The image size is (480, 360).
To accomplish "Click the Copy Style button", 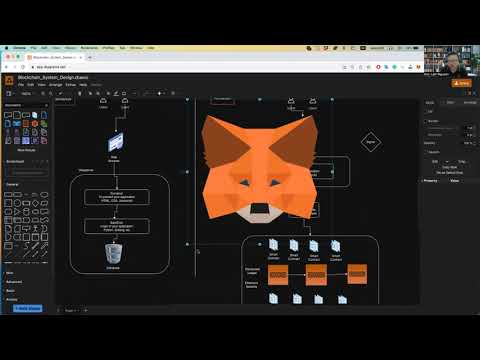I will pos(449,167).
